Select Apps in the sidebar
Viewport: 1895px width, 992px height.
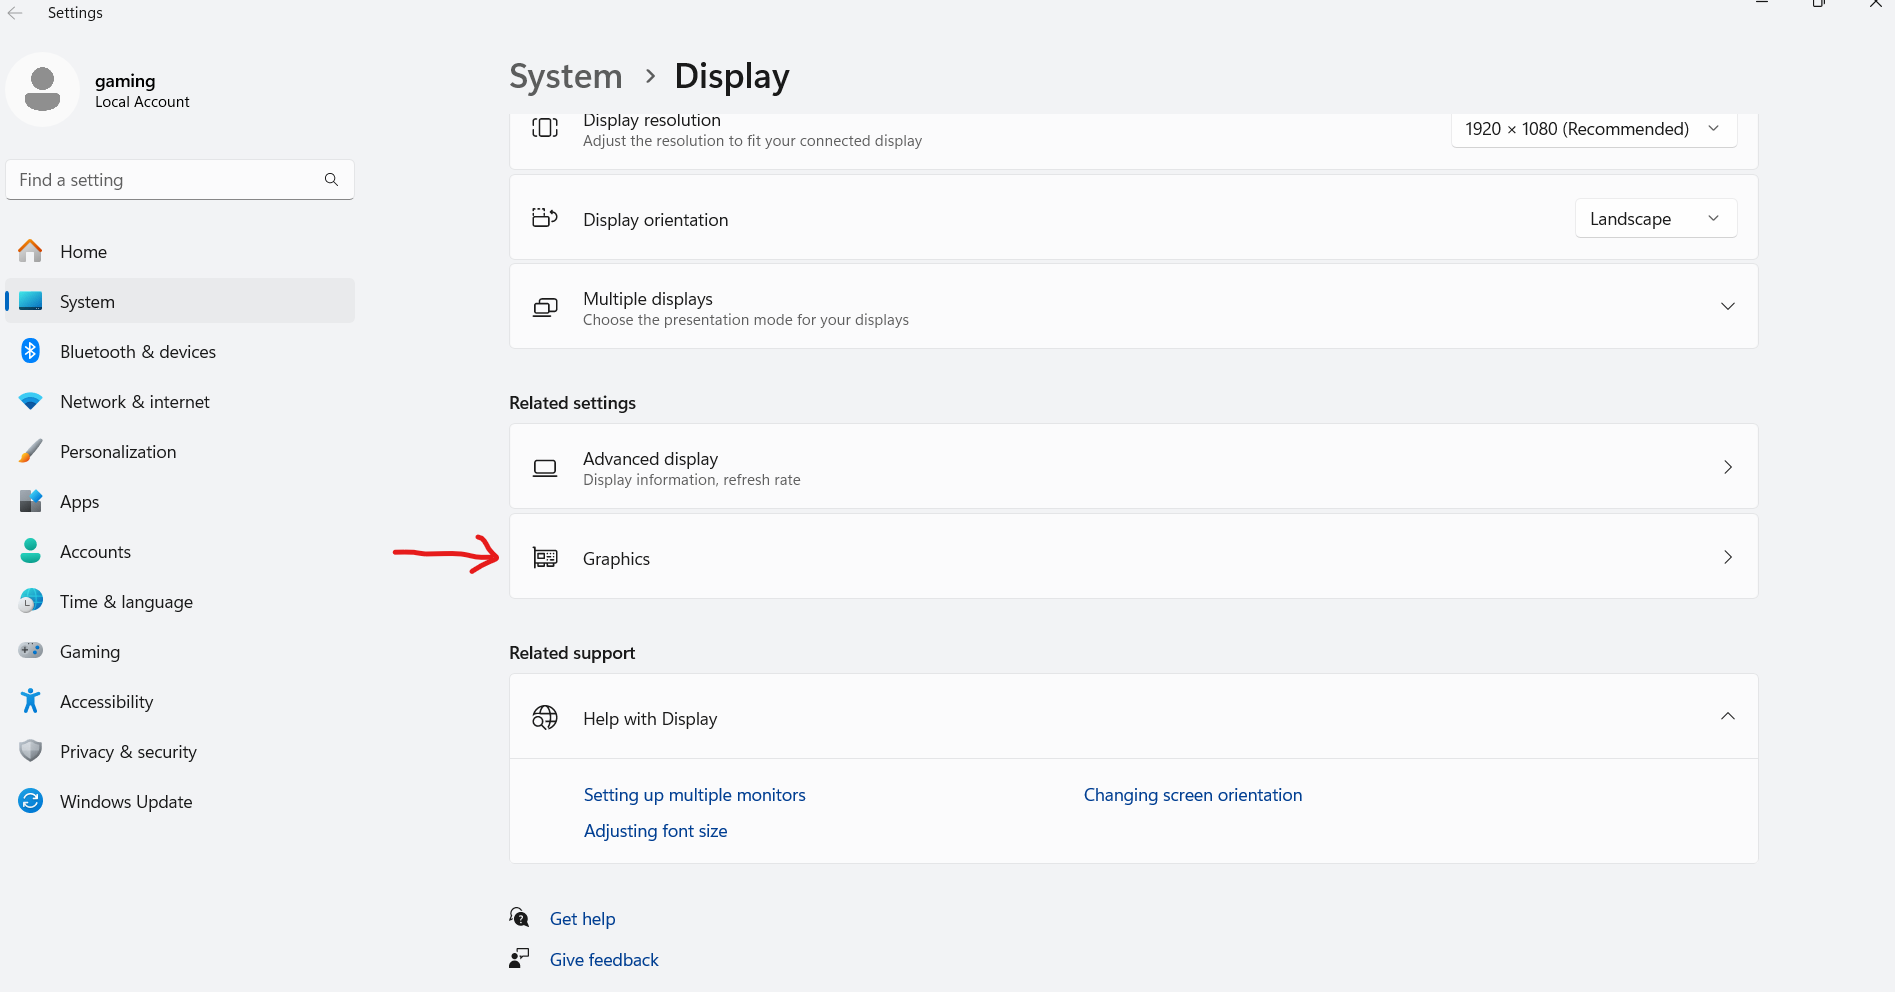click(80, 502)
